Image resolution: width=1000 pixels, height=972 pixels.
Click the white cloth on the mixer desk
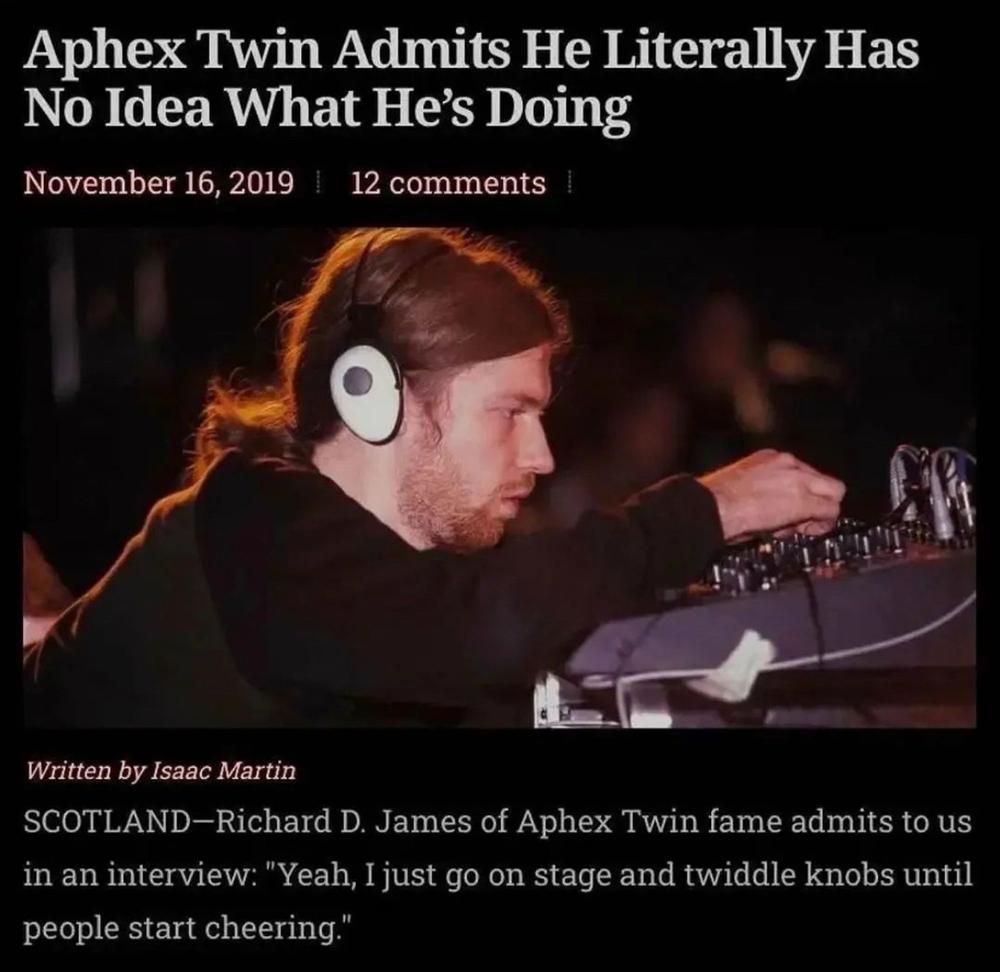pos(735,666)
